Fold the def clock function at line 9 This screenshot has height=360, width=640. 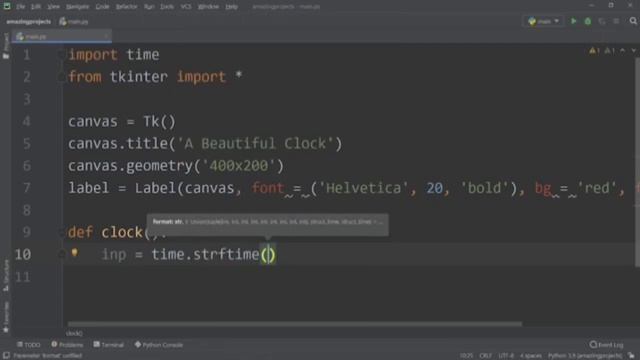click(62, 233)
